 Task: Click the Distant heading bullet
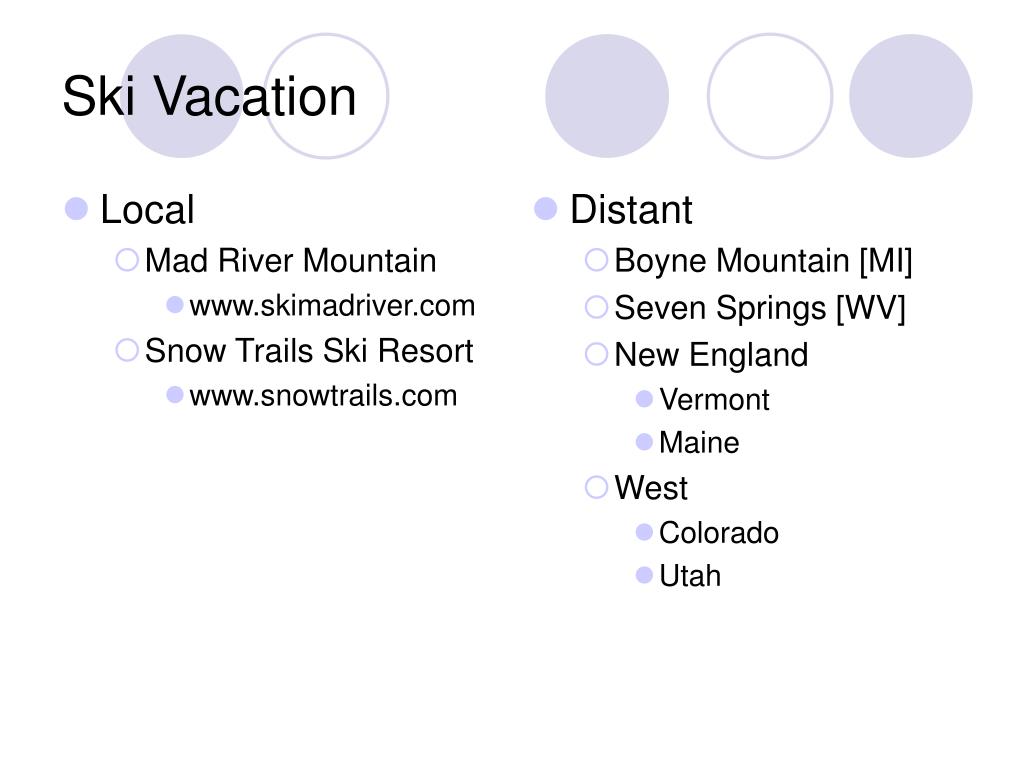point(545,209)
